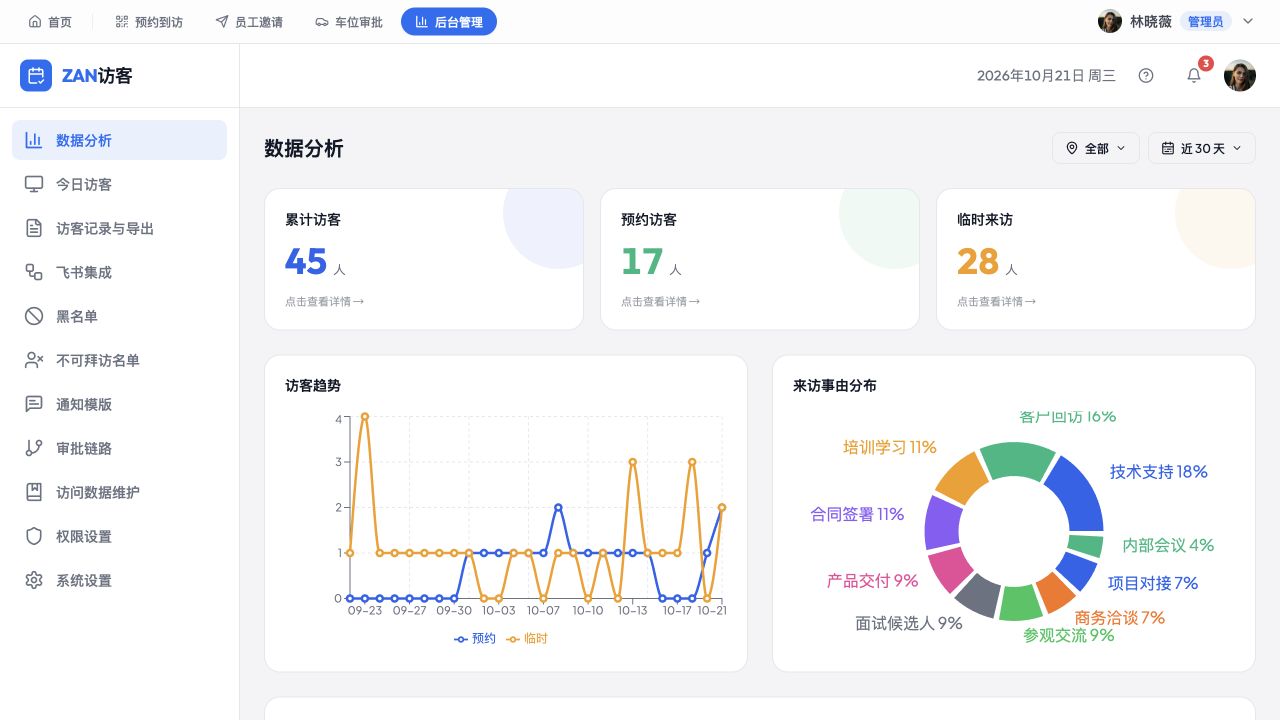Click the 技术支持 18% label
Viewport: 1280px width, 720px height.
[1158, 471]
